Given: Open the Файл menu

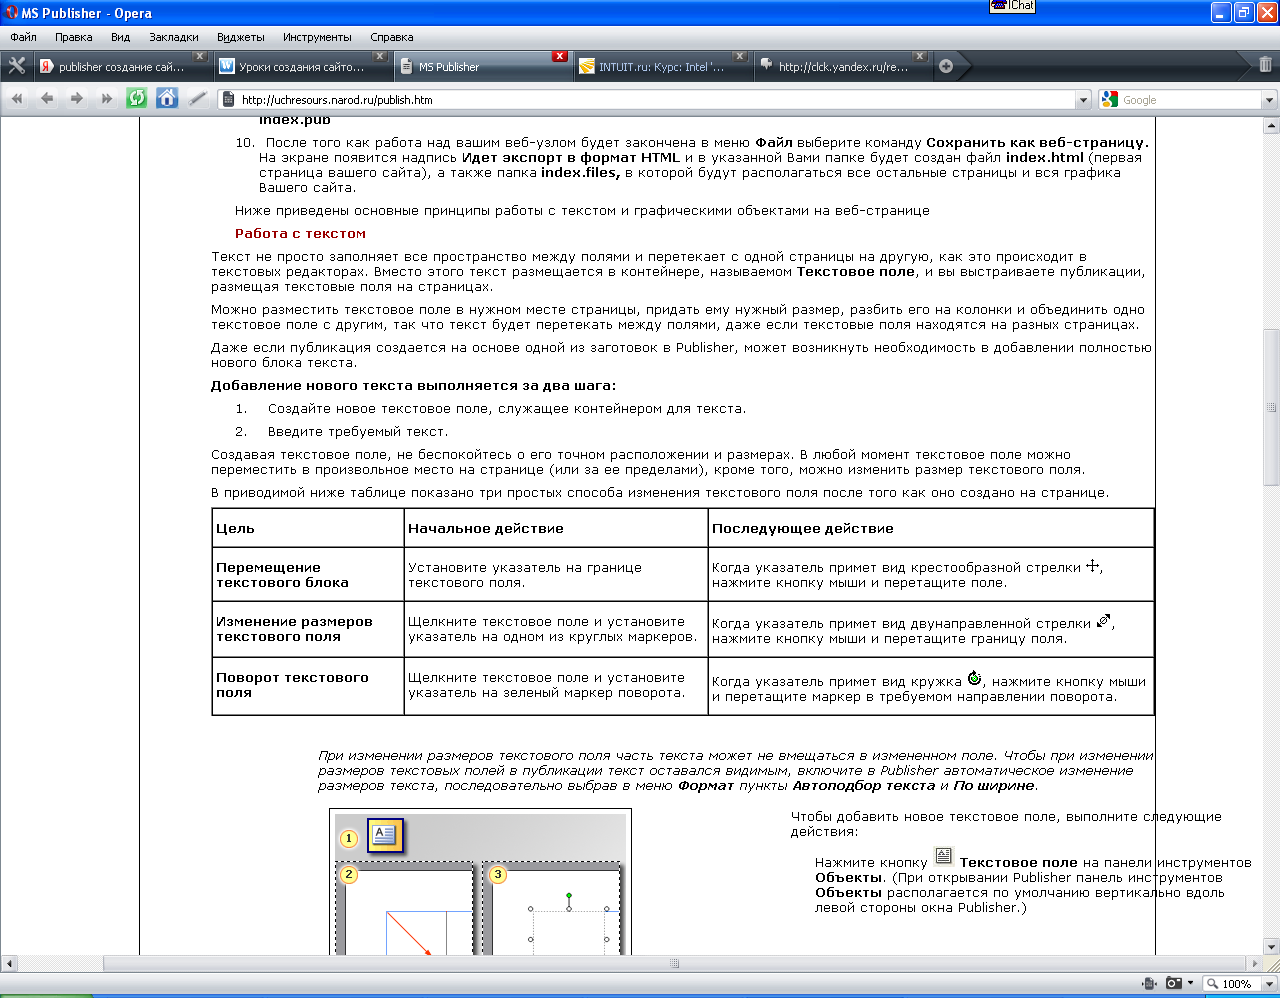Looking at the screenshot, I should (x=23, y=37).
